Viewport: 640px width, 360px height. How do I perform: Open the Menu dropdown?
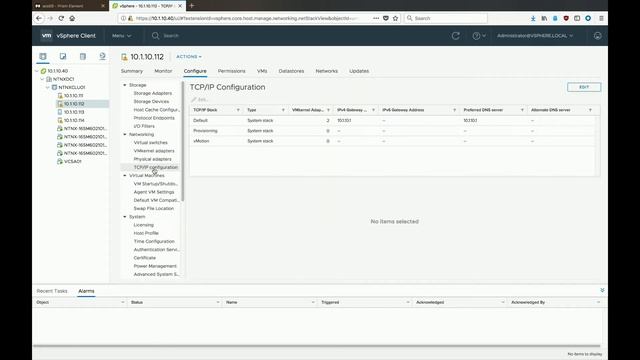(x=122, y=36)
